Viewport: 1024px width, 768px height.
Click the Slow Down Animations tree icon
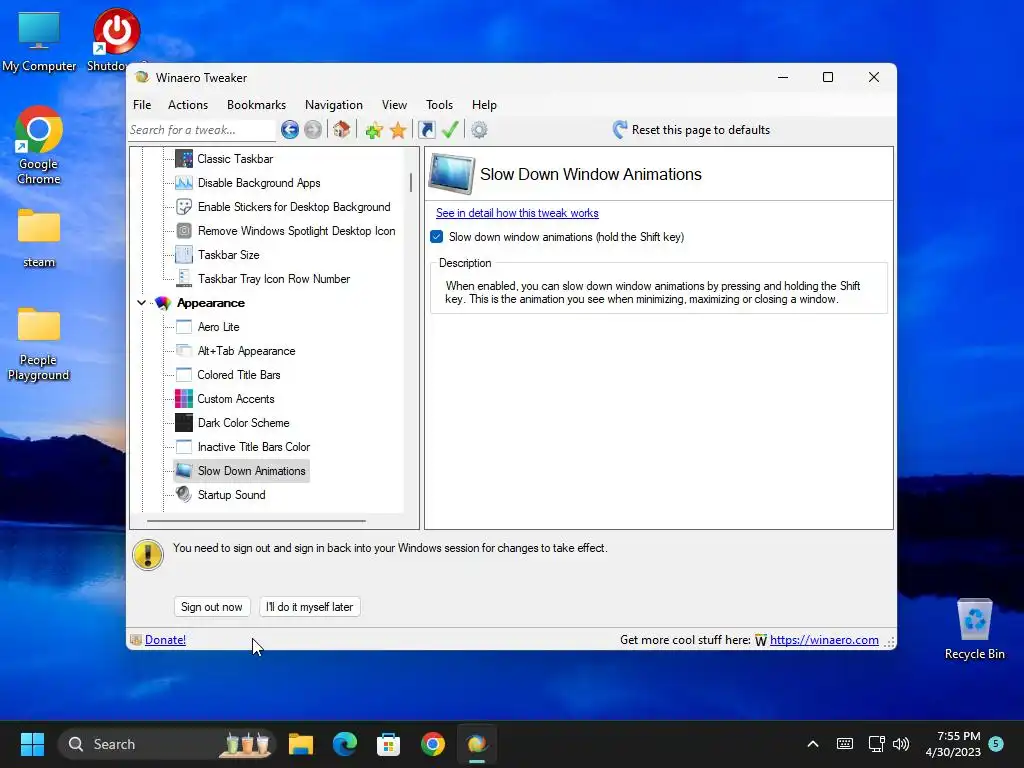coord(184,471)
